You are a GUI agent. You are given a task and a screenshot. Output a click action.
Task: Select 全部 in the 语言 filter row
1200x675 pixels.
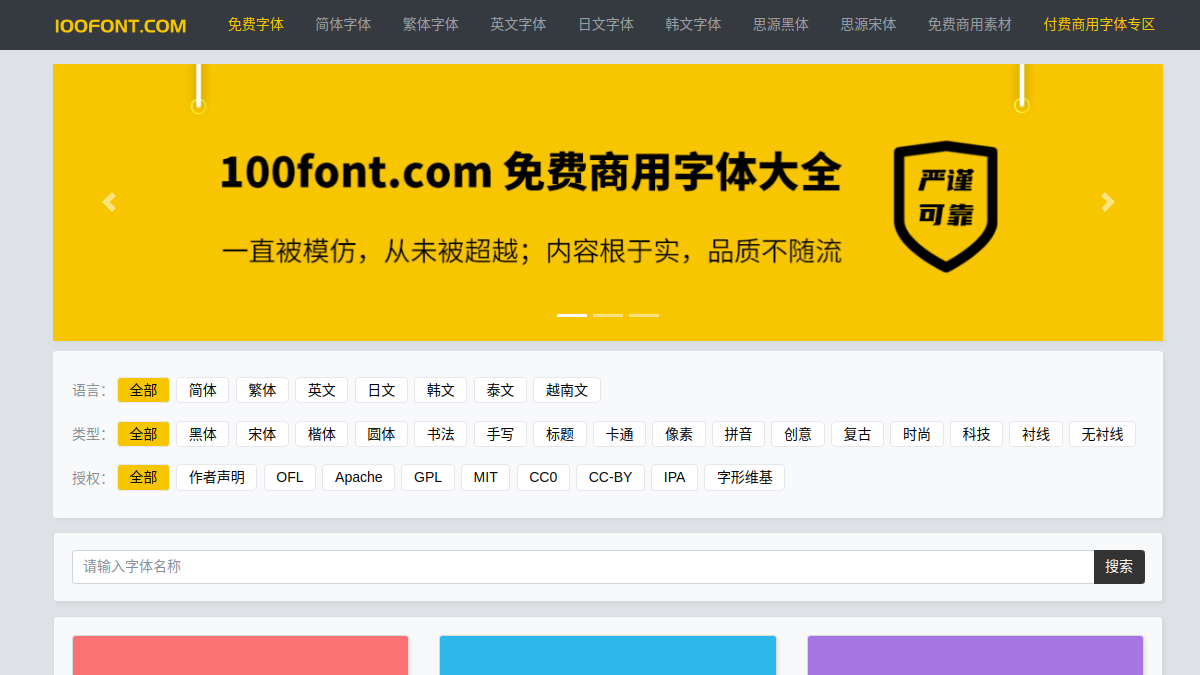(143, 390)
